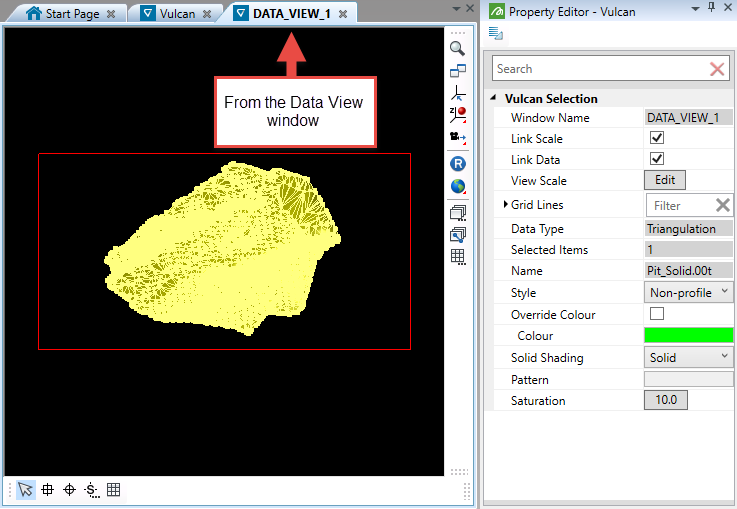
Task: Click the View Scale Edit button
Action: point(665,181)
